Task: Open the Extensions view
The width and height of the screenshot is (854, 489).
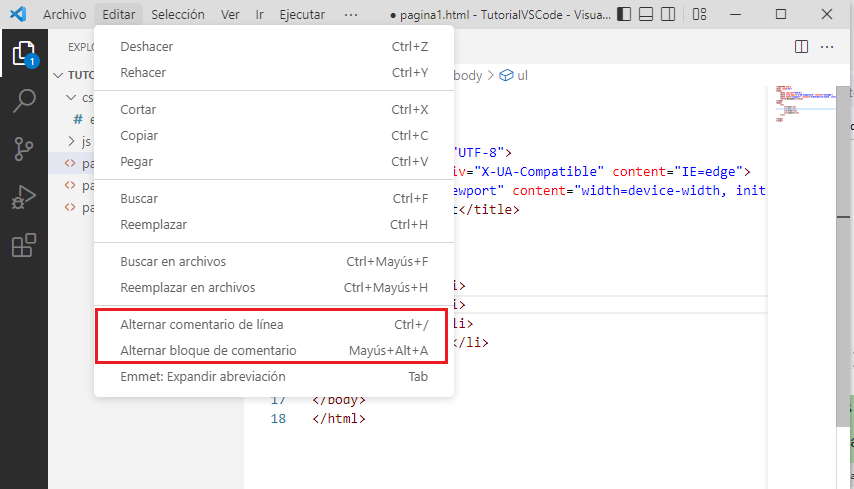Action: click(x=24, y=246)
